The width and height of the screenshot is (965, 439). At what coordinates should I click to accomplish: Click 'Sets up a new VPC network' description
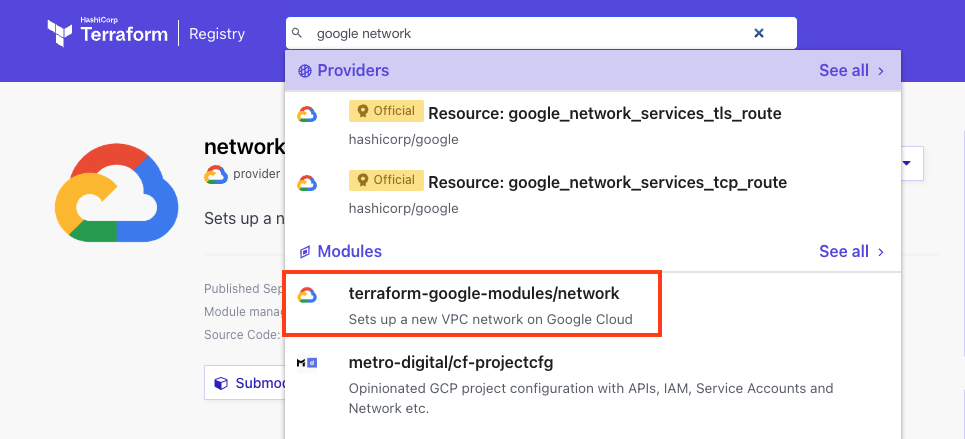click(x=491, y=320)
